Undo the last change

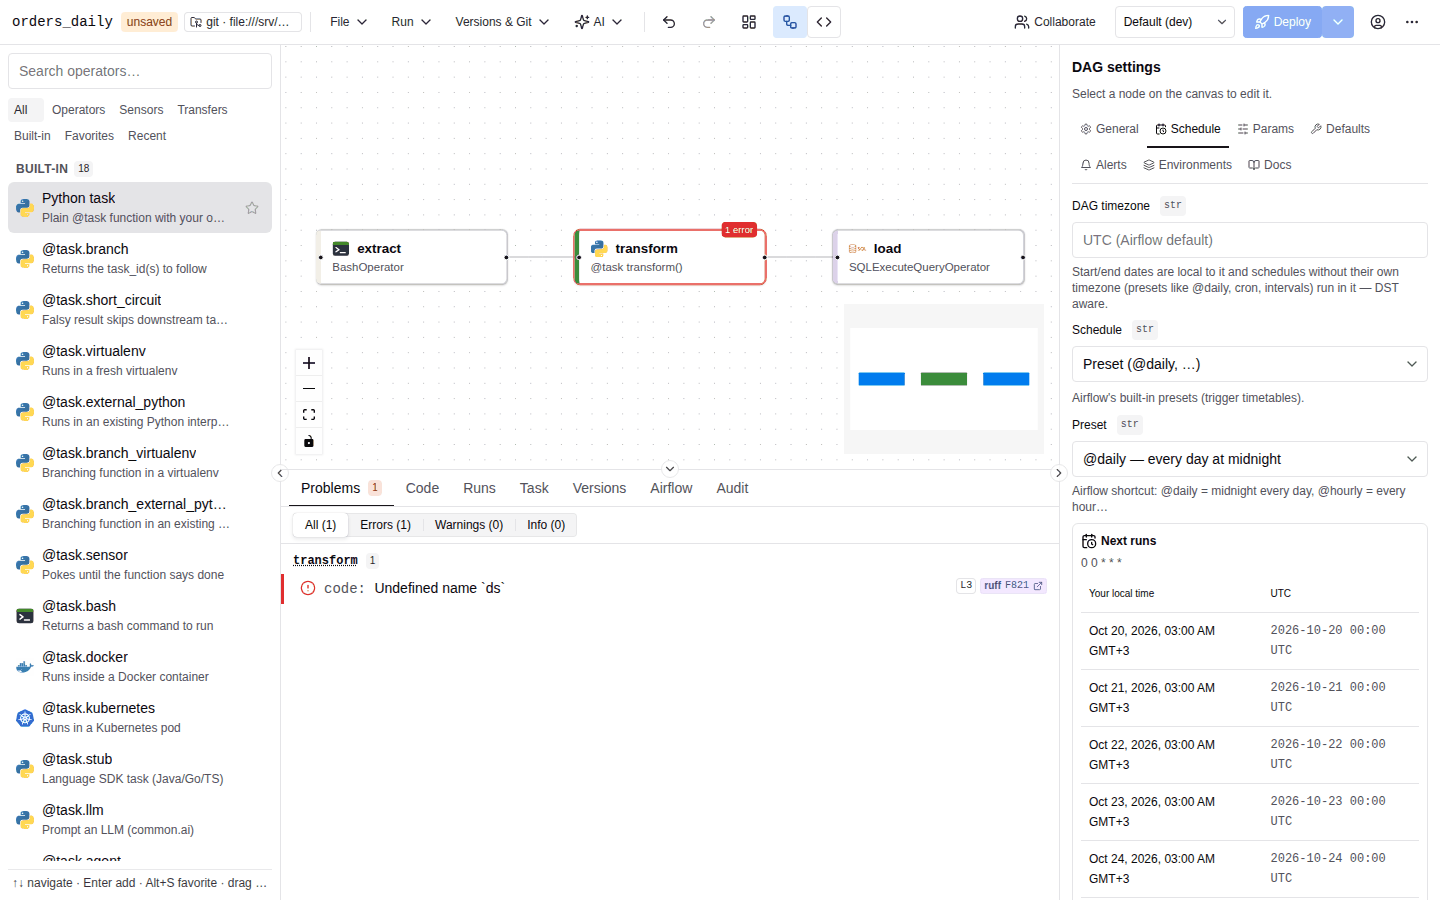click(x=669, y=22)
